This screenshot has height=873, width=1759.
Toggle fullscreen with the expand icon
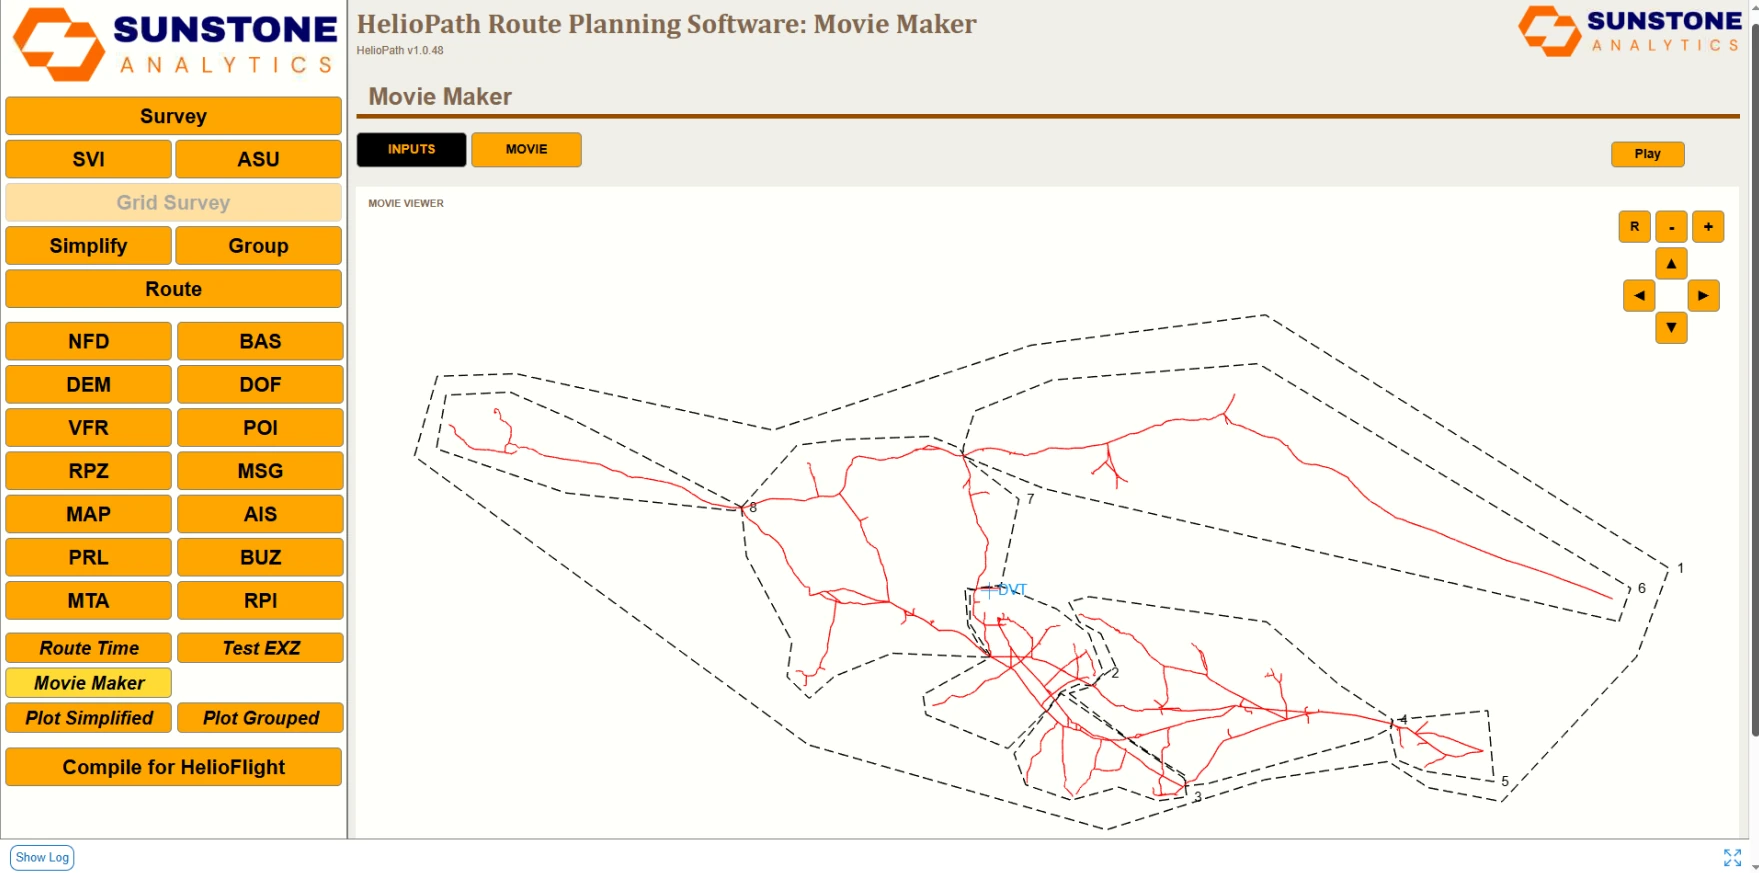pos(1732,858)
